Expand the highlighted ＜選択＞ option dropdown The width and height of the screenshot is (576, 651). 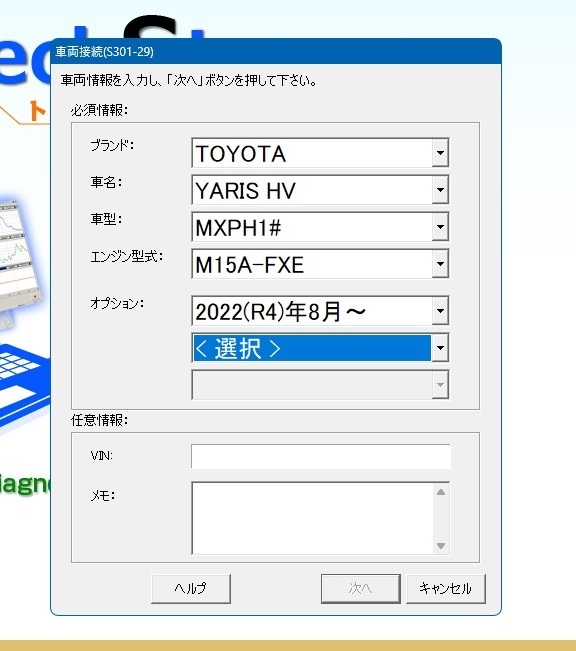[x=320, y=348]
